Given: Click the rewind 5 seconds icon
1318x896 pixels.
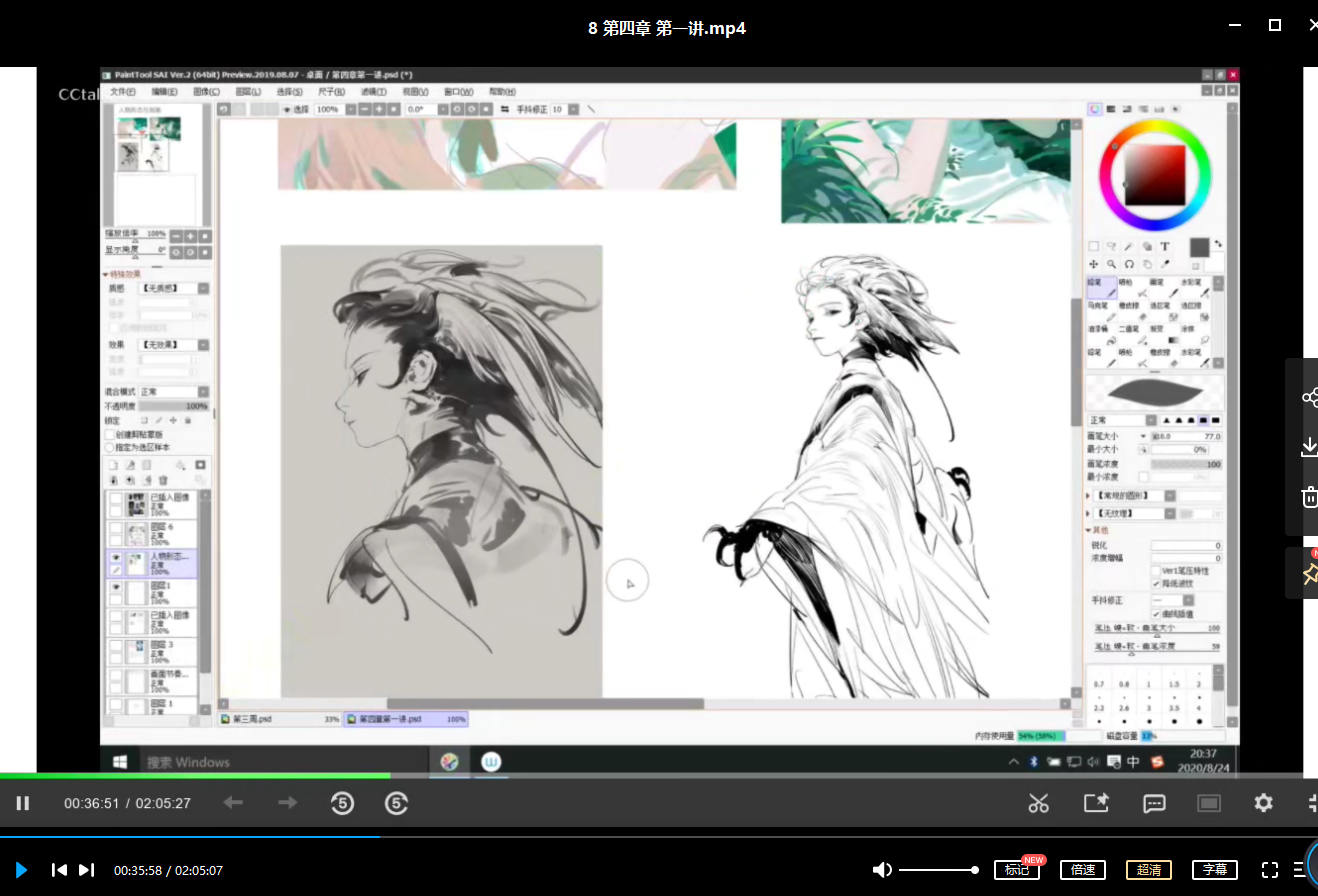Looking at the screenshot, I should (342, 803).
